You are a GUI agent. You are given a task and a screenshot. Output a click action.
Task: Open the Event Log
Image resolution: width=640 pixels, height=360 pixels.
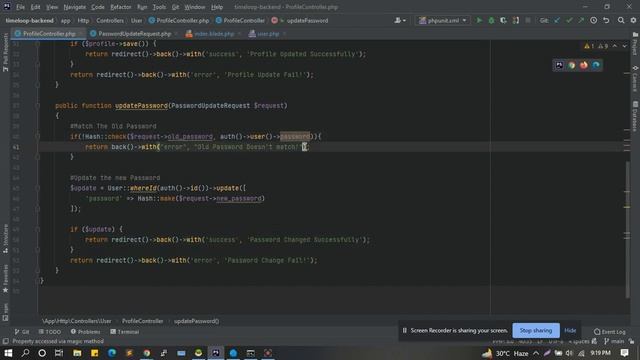point(610,332)
